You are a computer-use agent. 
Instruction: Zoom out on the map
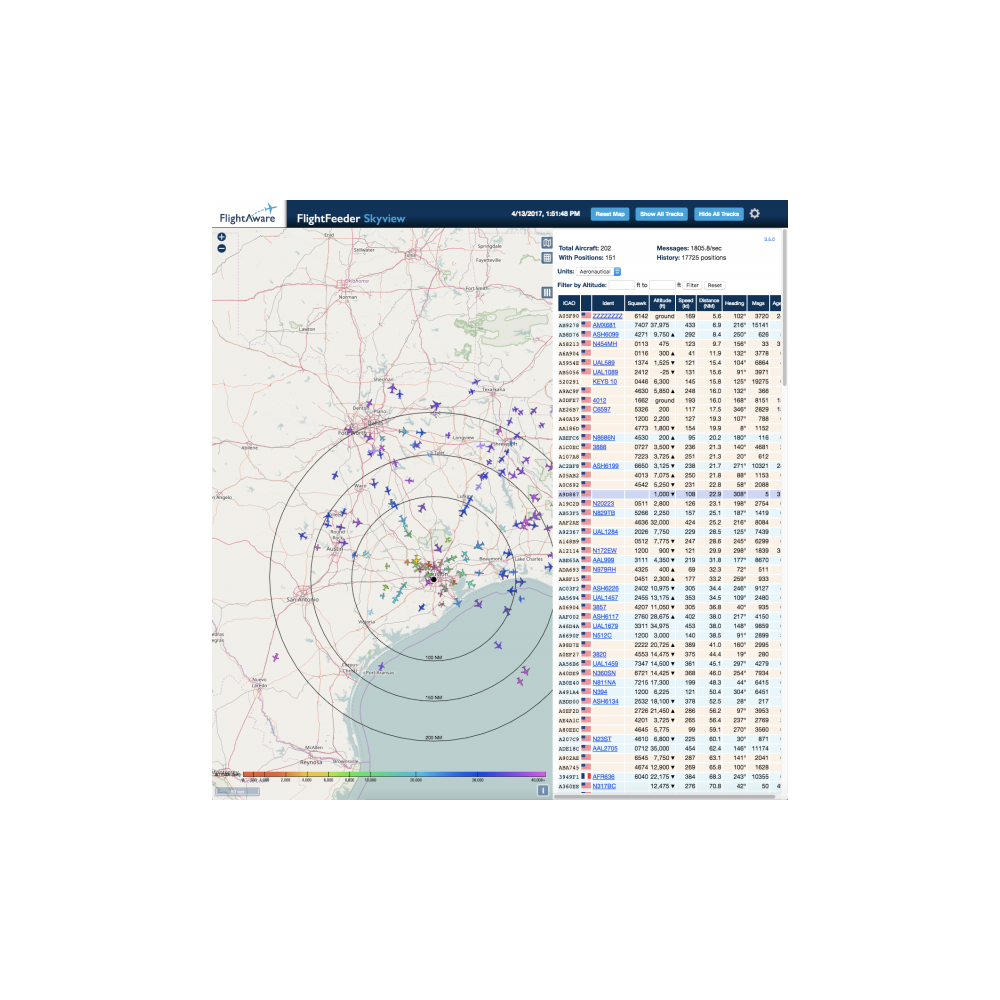tap(221, 249)
